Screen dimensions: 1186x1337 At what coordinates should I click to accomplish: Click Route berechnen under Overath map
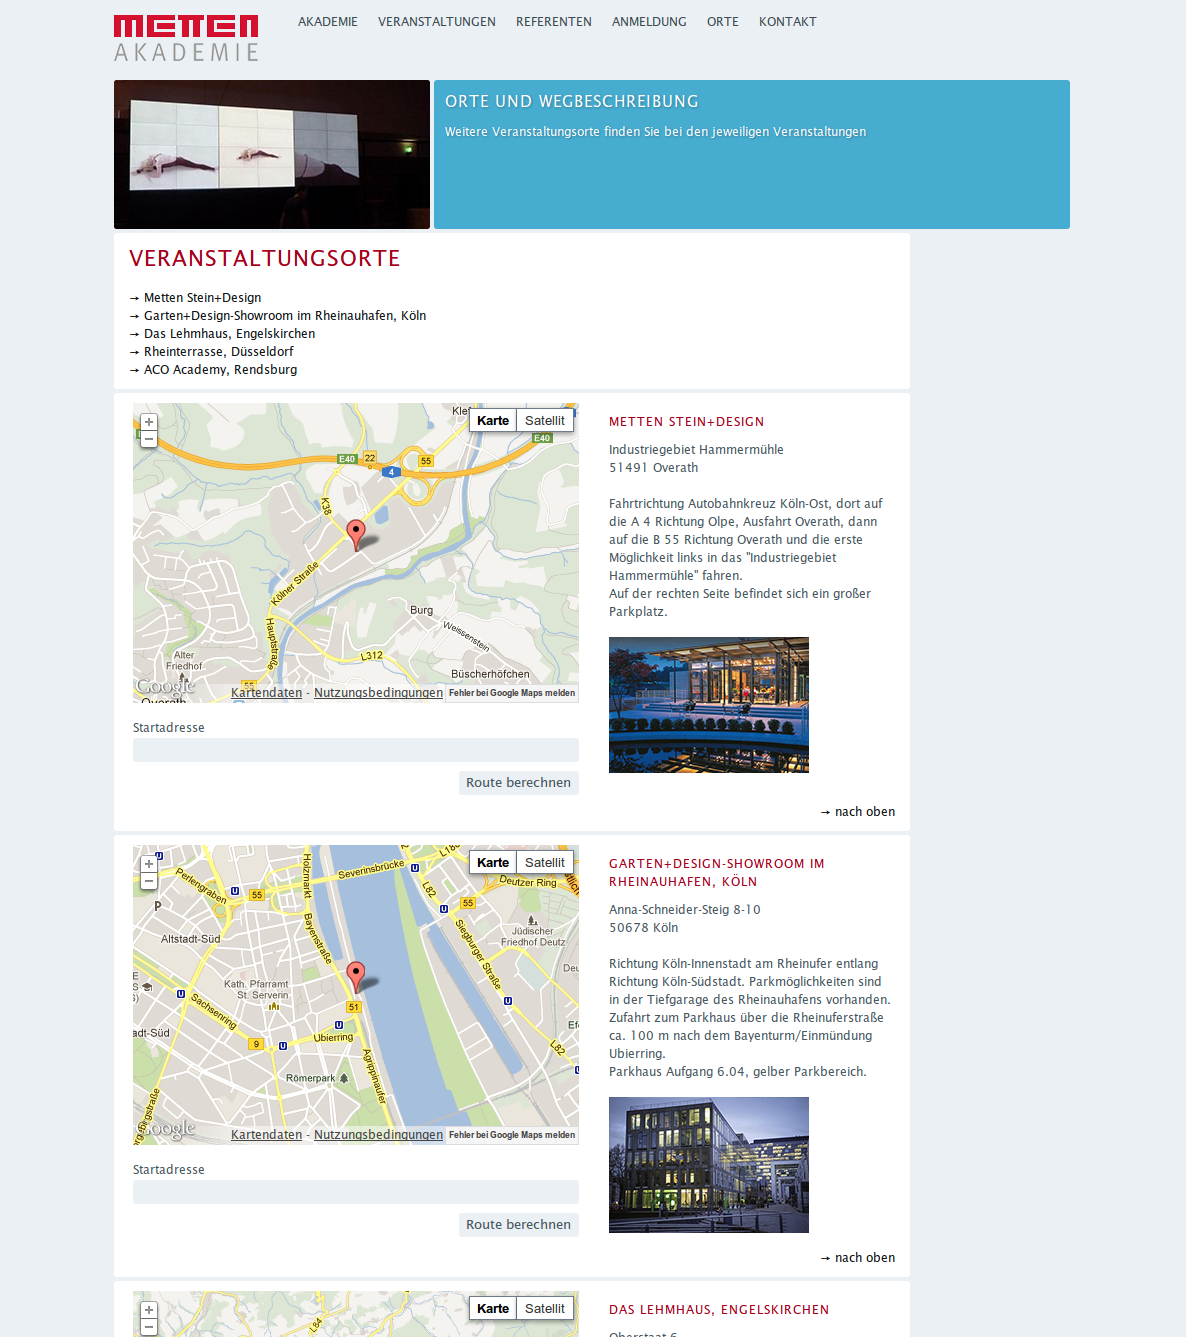tap(518, 783)
